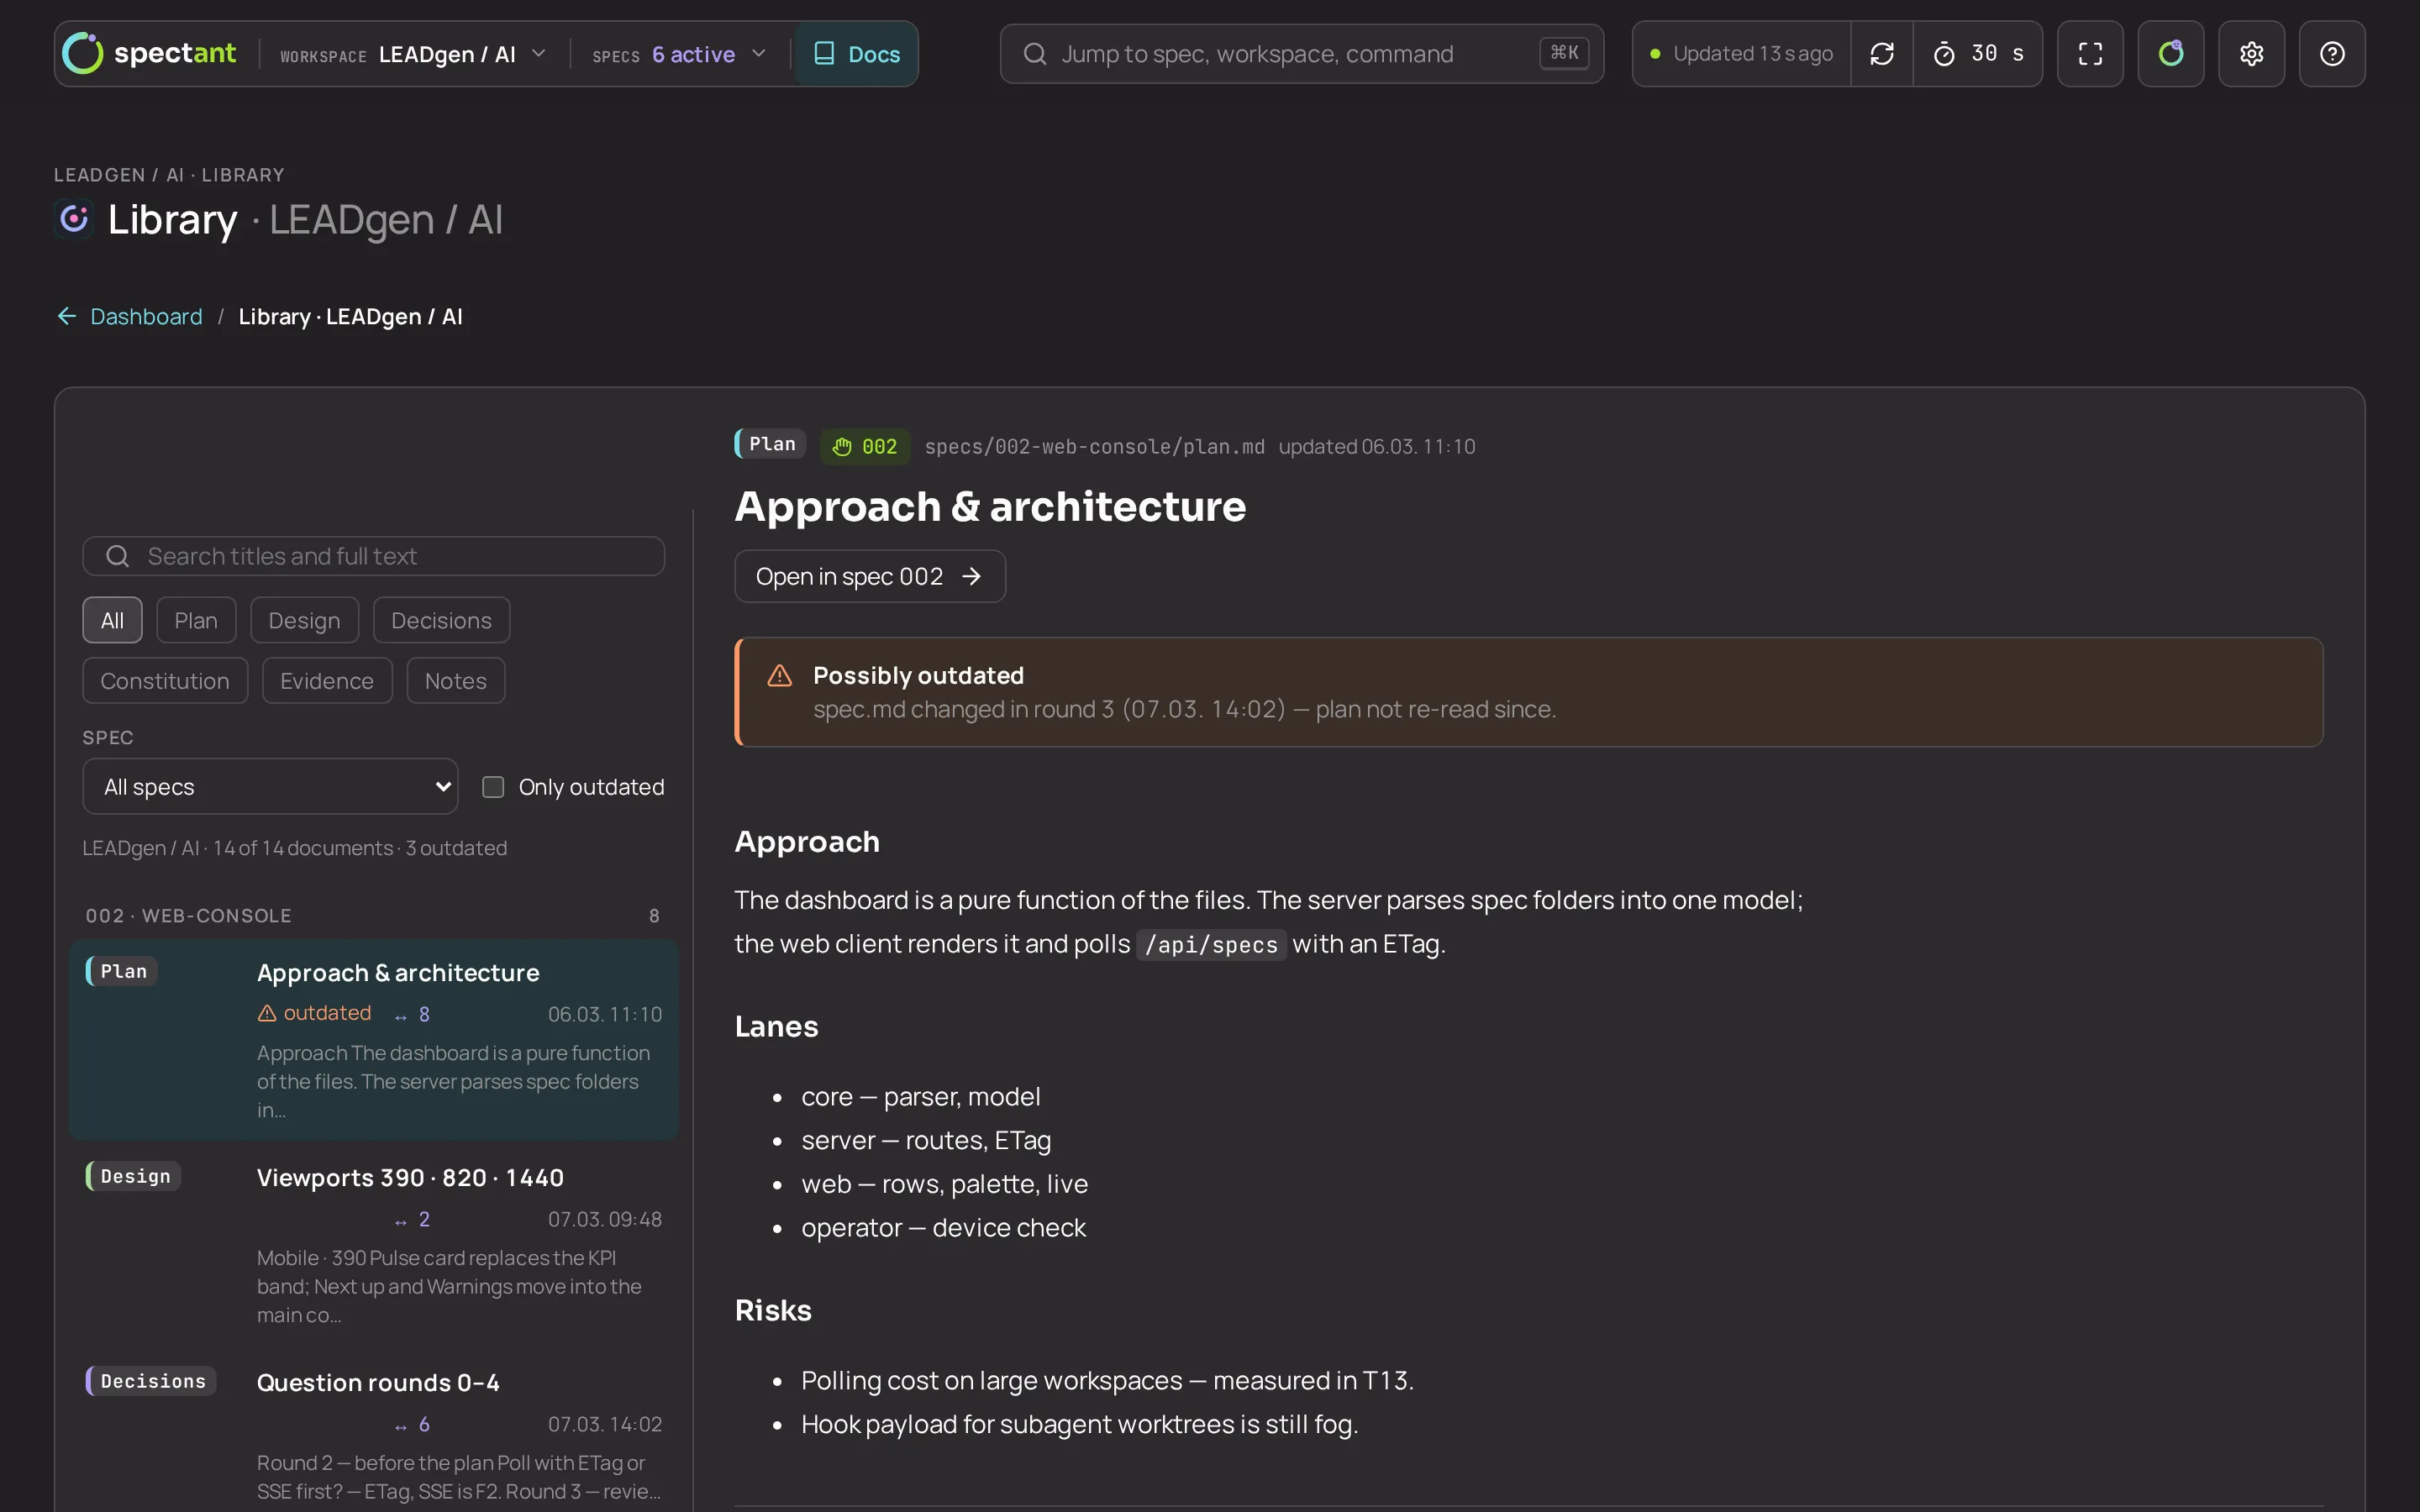Click into Search titles and full text
The height and width of the screenshot is (1512, 2420).
point(373,556)
